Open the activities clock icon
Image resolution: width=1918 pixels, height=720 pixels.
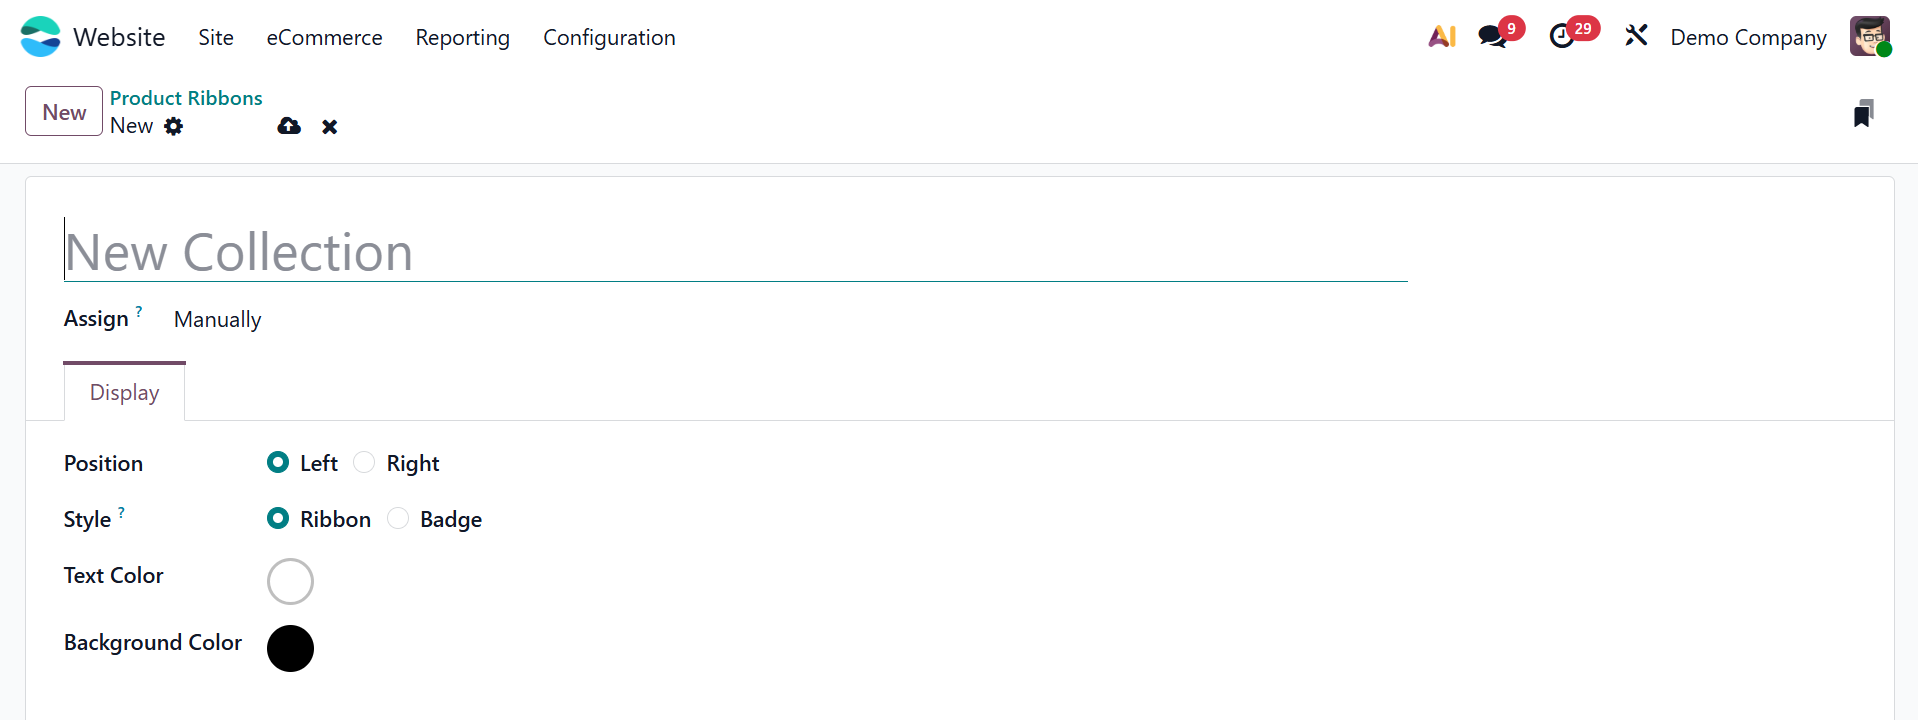[x=1562, y=37]
